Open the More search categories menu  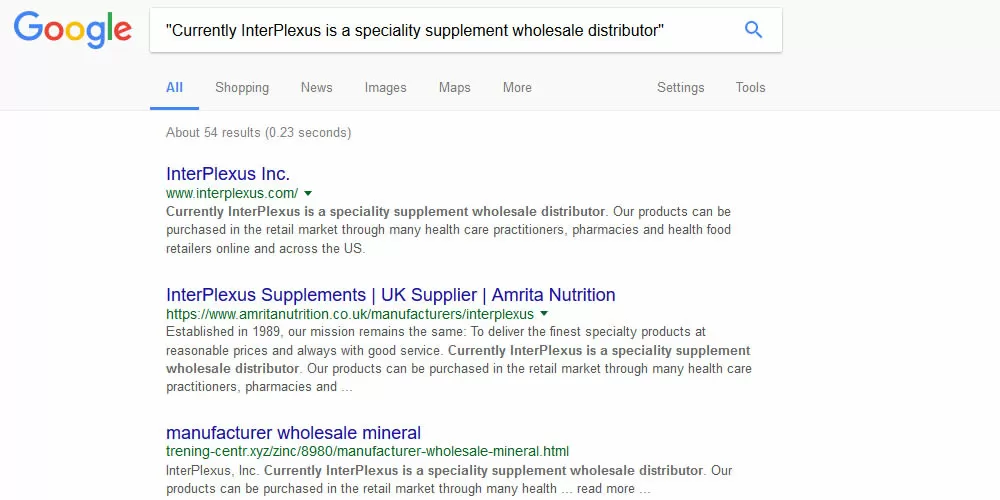pos(517,88)
